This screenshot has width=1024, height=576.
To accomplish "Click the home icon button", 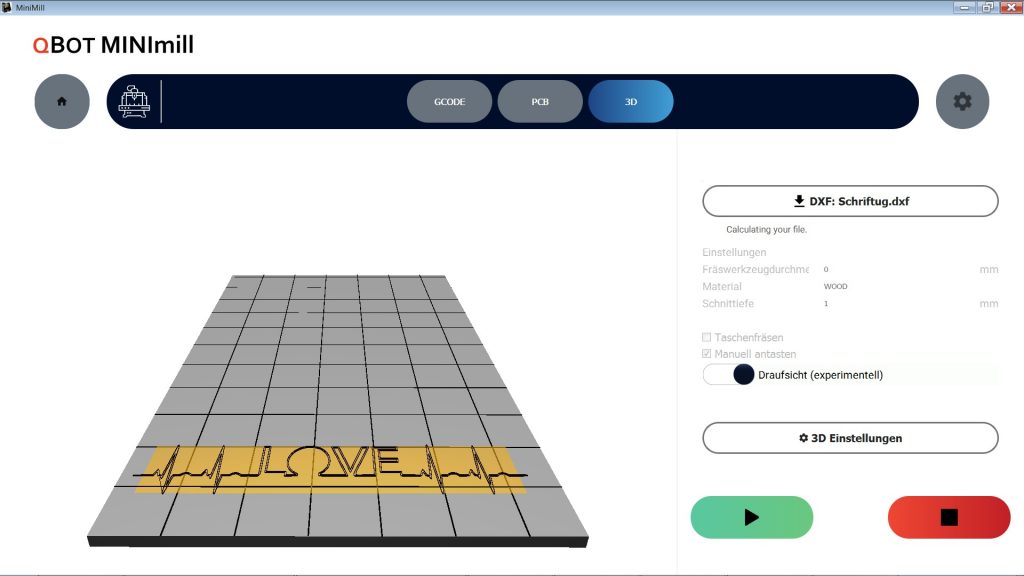I will click(62, 102).
